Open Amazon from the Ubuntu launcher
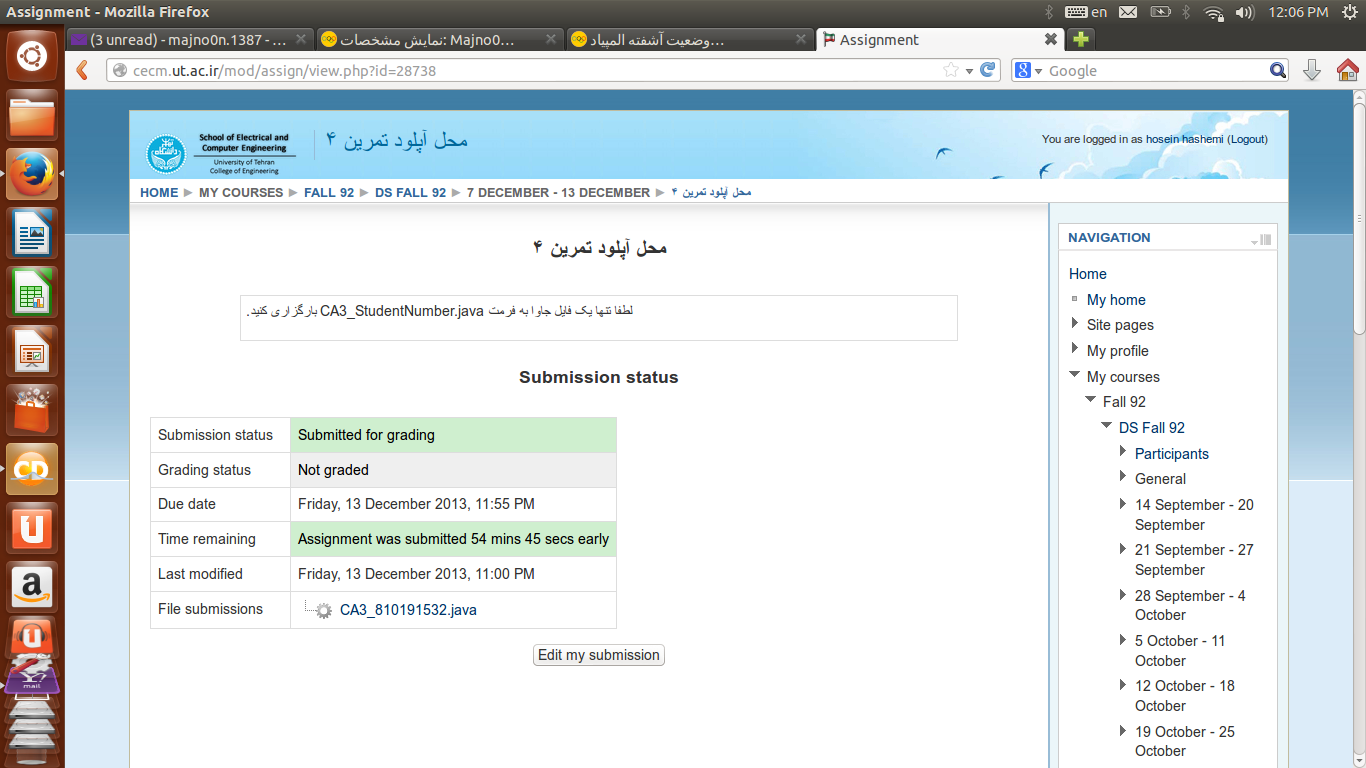Image resolution: width=1366 pixels, height=768 pixels. (32, 585)
